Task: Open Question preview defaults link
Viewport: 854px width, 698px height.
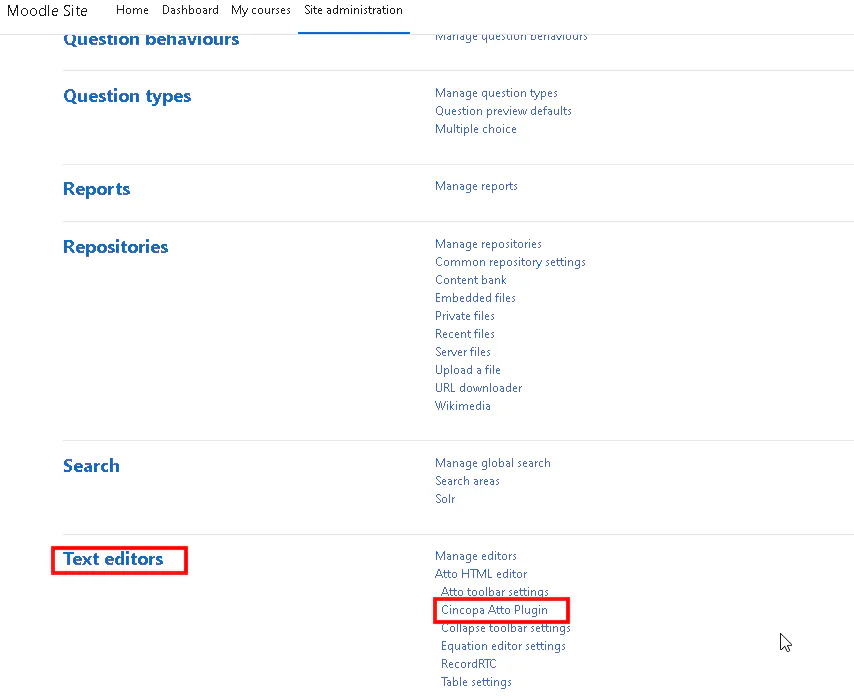Action: tap(503, 111)
